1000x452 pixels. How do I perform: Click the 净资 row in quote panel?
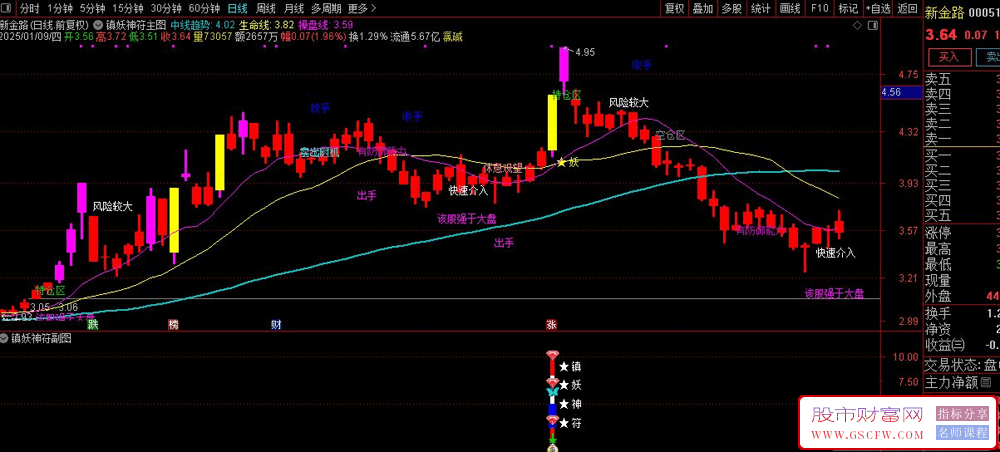coord(962,329)
